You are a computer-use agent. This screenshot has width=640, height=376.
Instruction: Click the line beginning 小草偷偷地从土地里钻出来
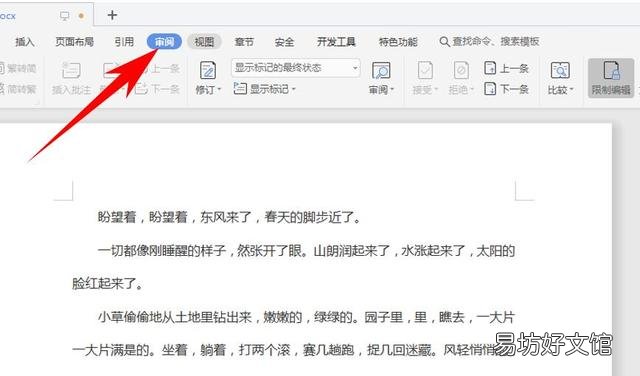(306, 317)
